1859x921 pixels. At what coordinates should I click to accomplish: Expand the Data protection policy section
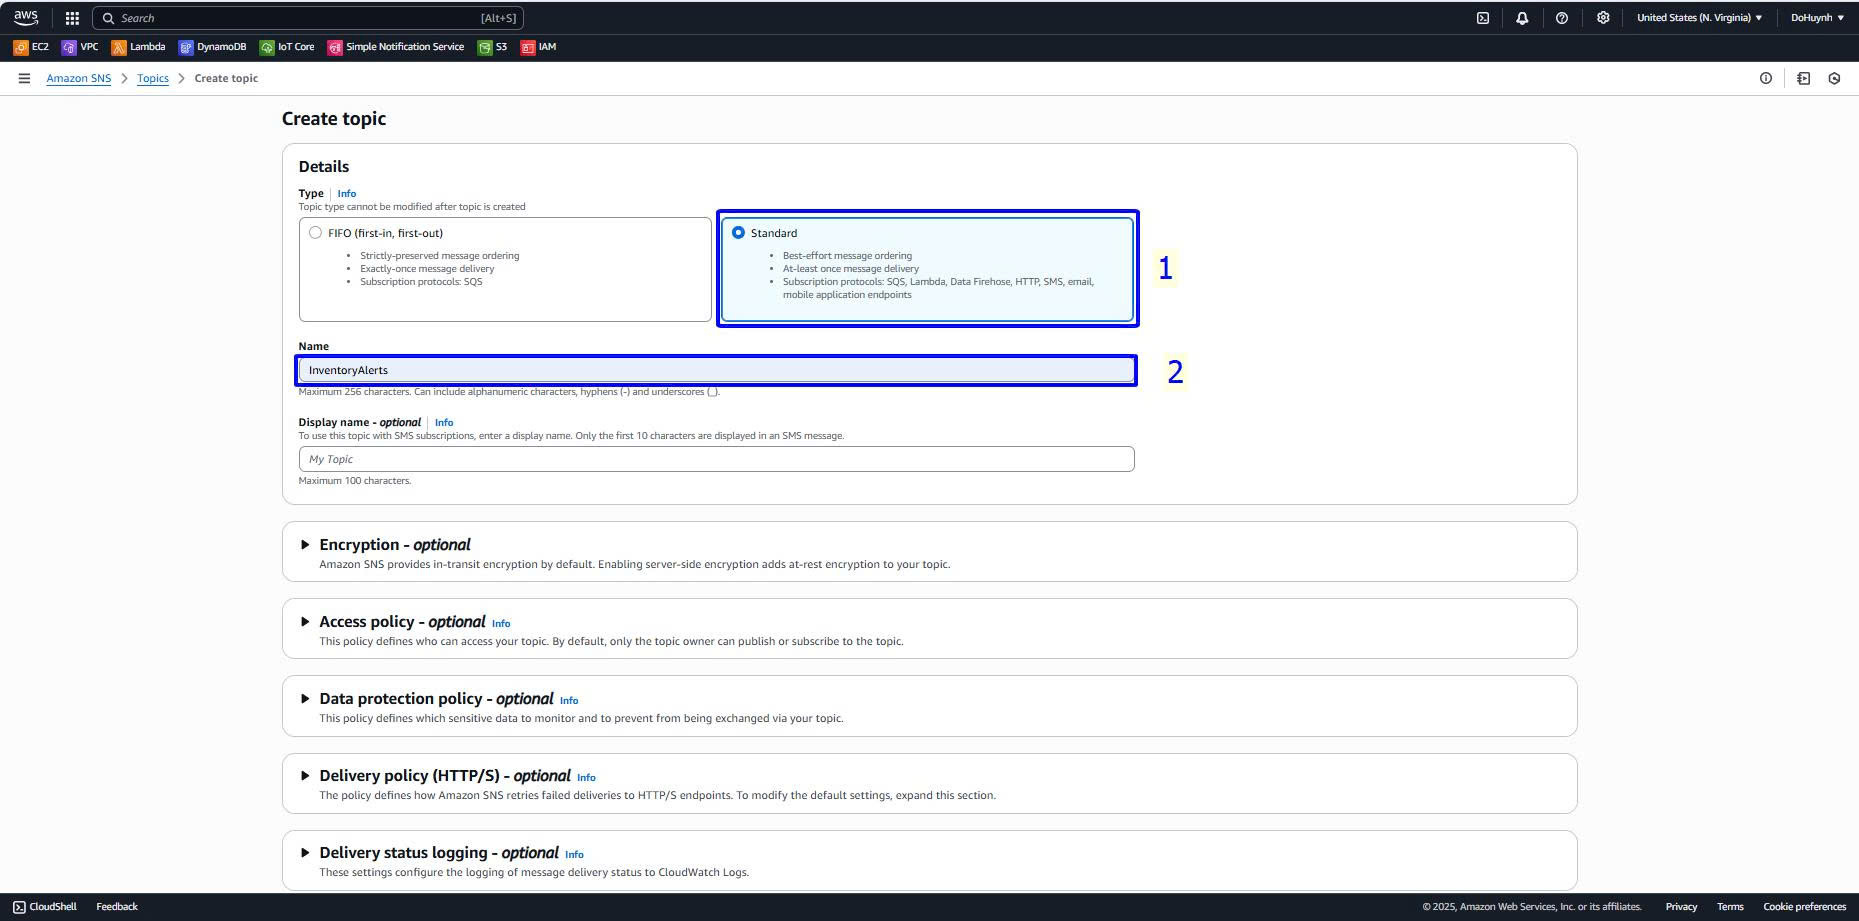click(305, 699)
